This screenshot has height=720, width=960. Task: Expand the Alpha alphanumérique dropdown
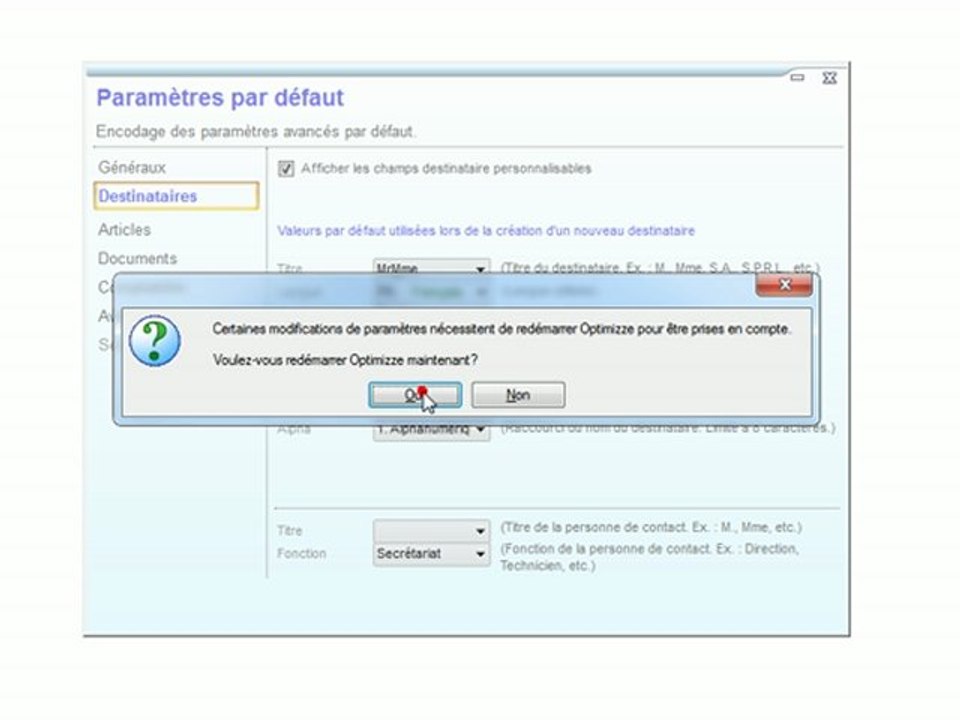click(x=481, y=430)
